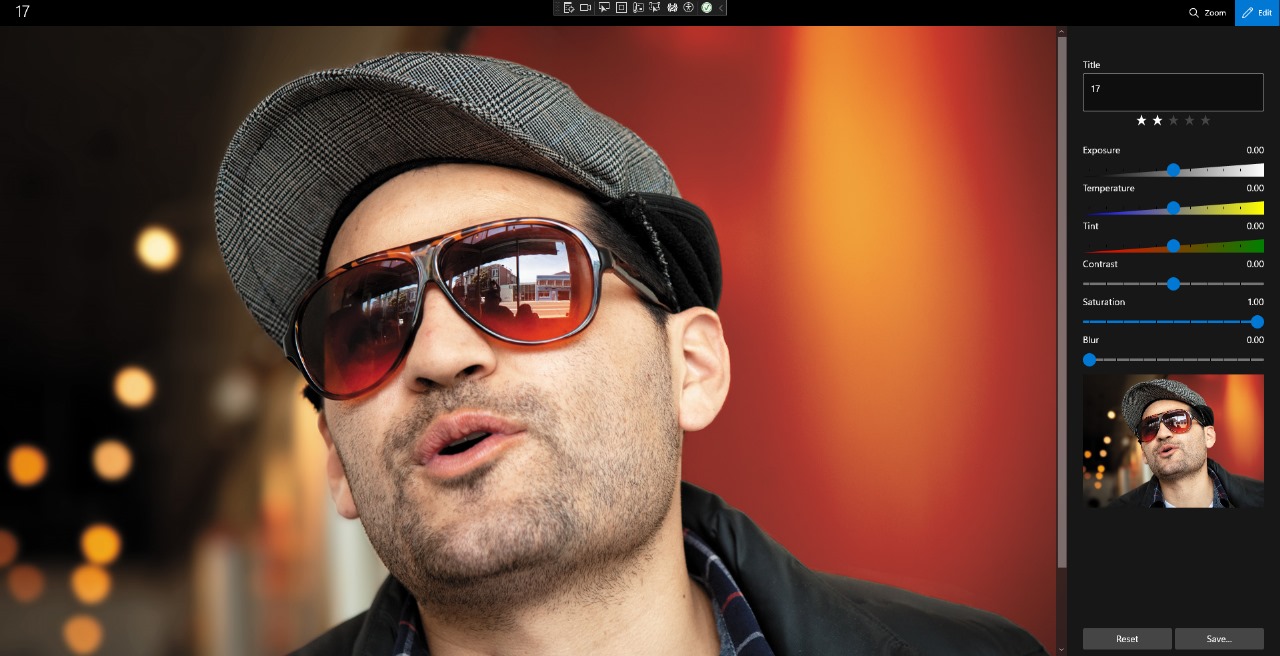Toggle the binding failures link icon

point(672,7)
